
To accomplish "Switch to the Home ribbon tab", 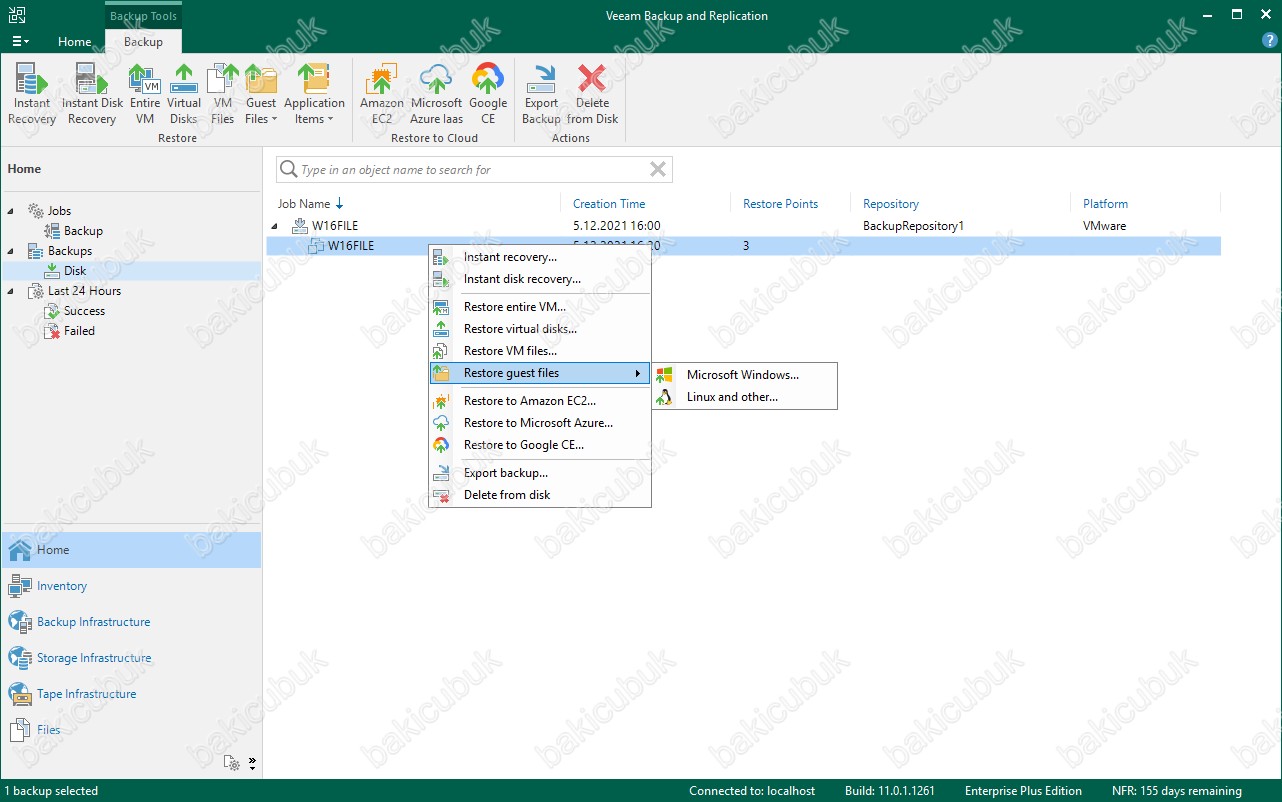I will [74, 42].
